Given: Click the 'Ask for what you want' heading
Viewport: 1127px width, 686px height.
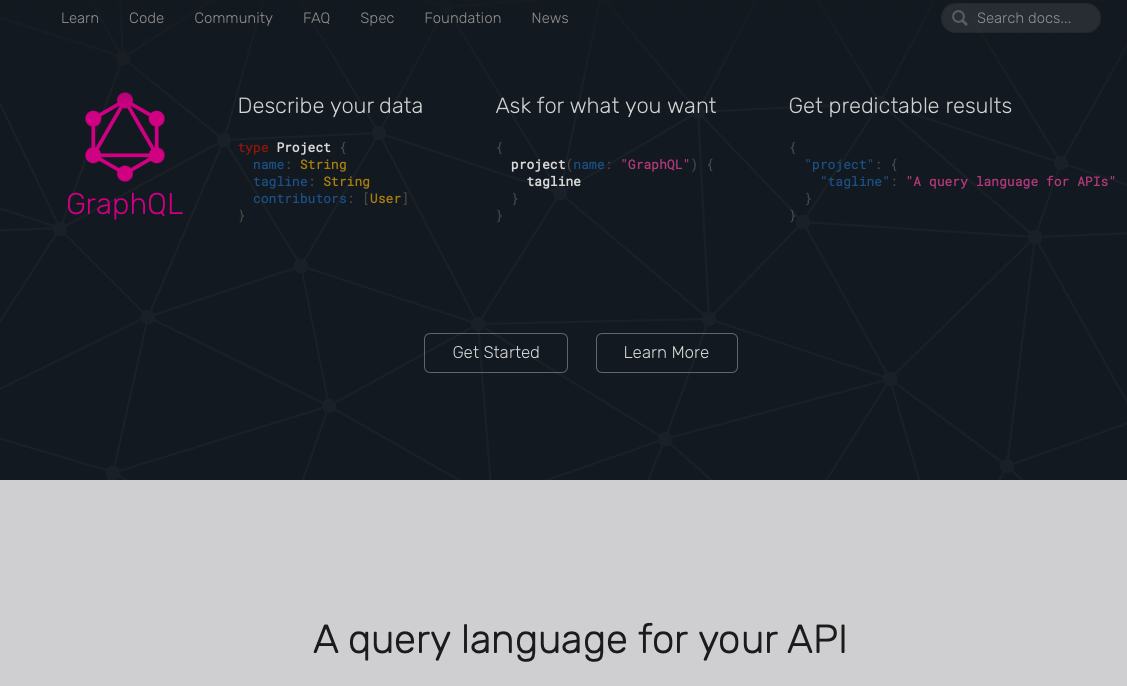Looking at the screenshot, I should (x=606, y=105).
